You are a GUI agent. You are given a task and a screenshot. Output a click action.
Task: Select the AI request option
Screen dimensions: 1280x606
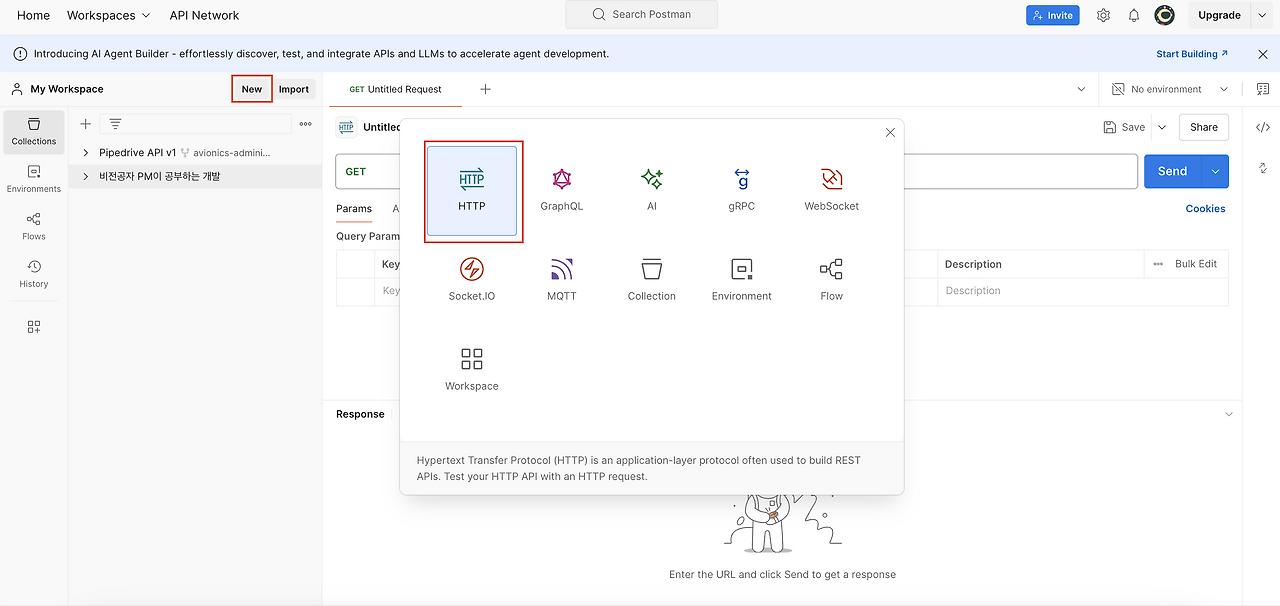pos(652,191)
